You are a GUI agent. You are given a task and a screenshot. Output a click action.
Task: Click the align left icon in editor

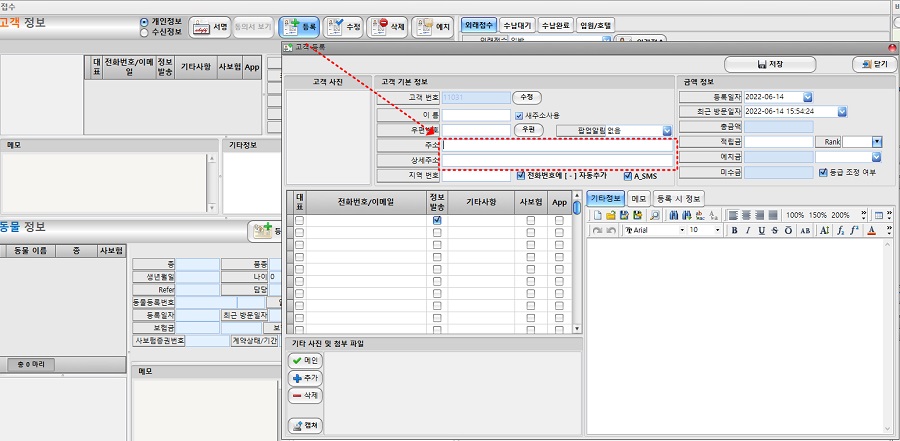pyautogui.click(x=733, y=215)
